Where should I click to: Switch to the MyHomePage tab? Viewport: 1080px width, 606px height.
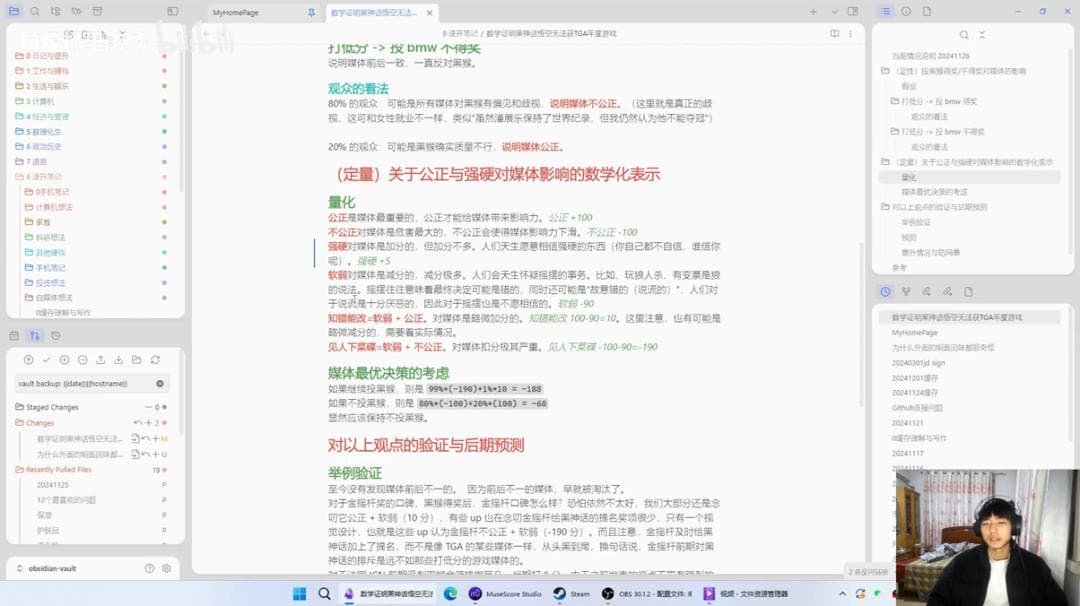[236, 12]
